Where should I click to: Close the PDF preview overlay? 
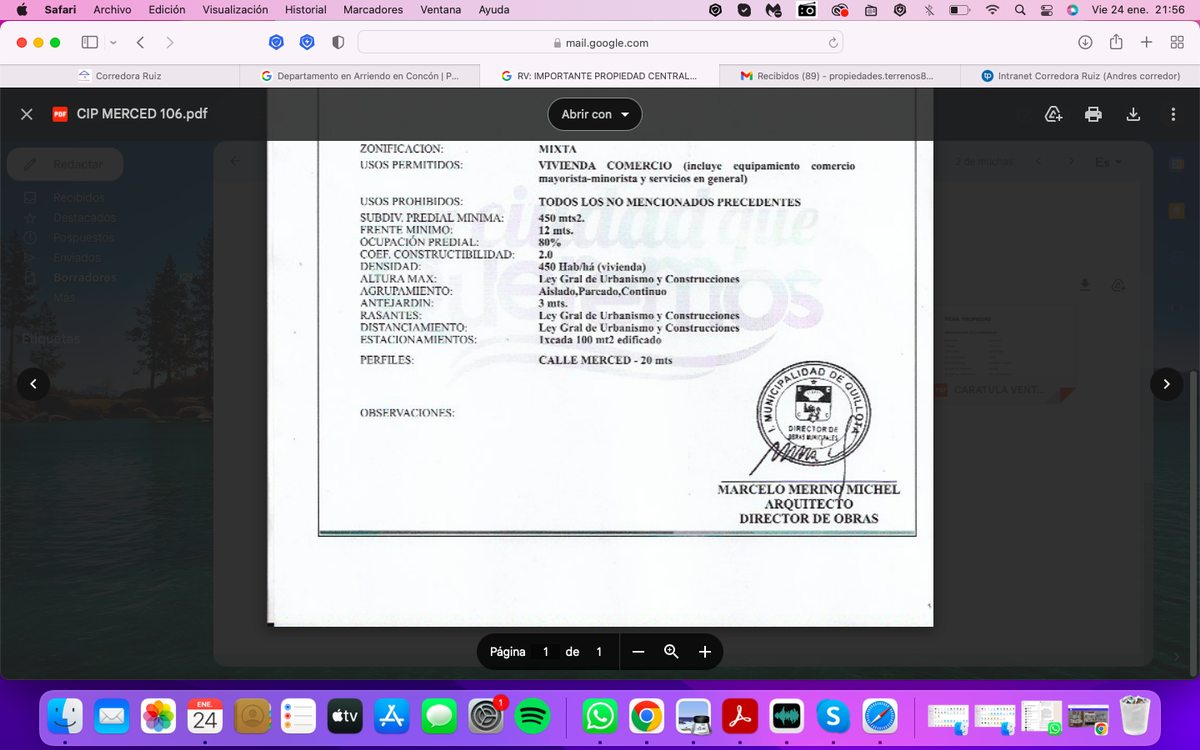click(27, 114)
